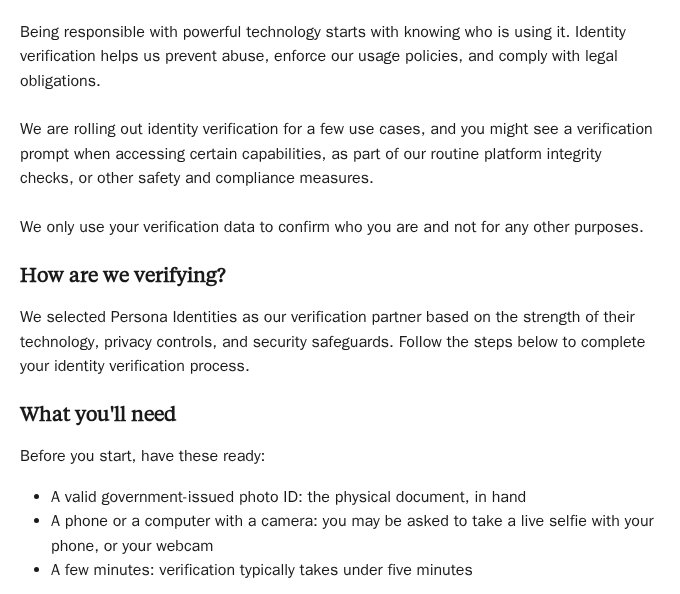Click the word "obligations." ending first paragraph
The height and width of the screenshot is (594, 680).
coord(60,81)
